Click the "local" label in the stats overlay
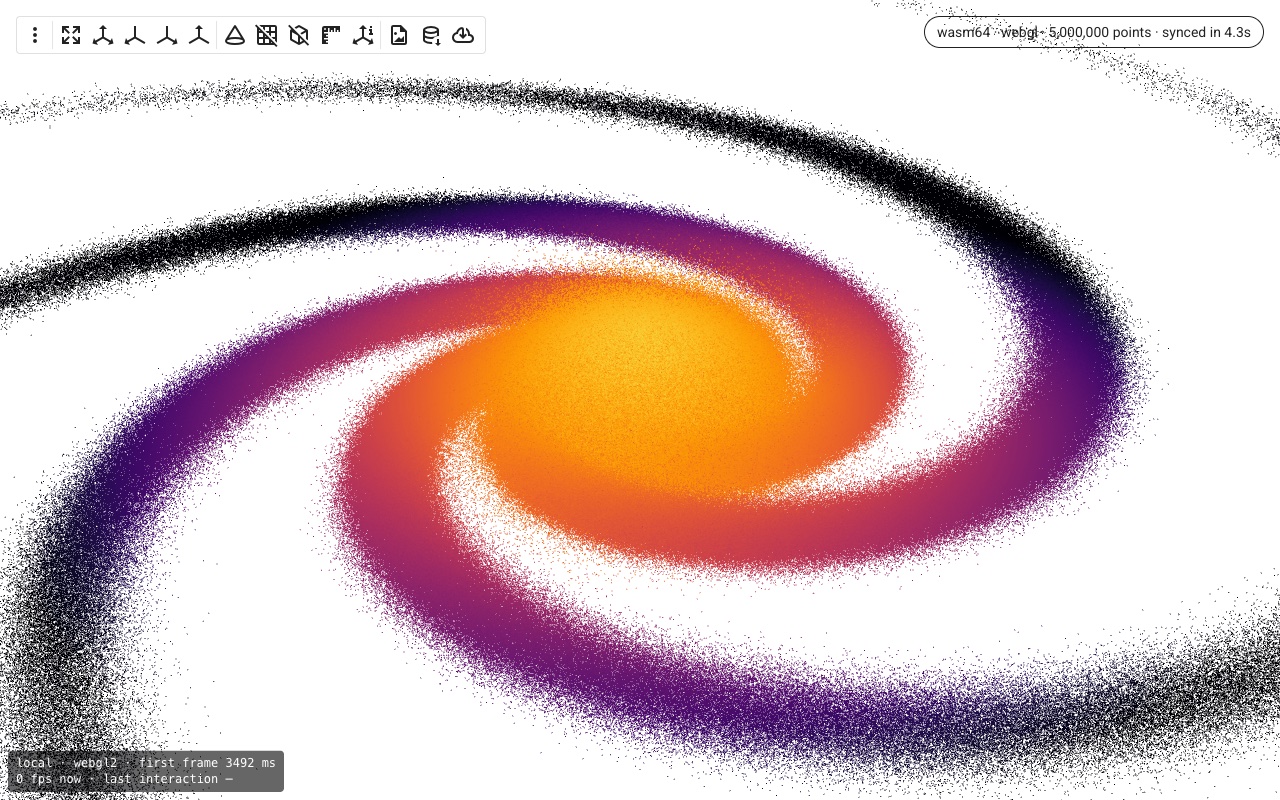Image resolution: width=1280 pixels, height=800 pixels. (x=34, y=763)
